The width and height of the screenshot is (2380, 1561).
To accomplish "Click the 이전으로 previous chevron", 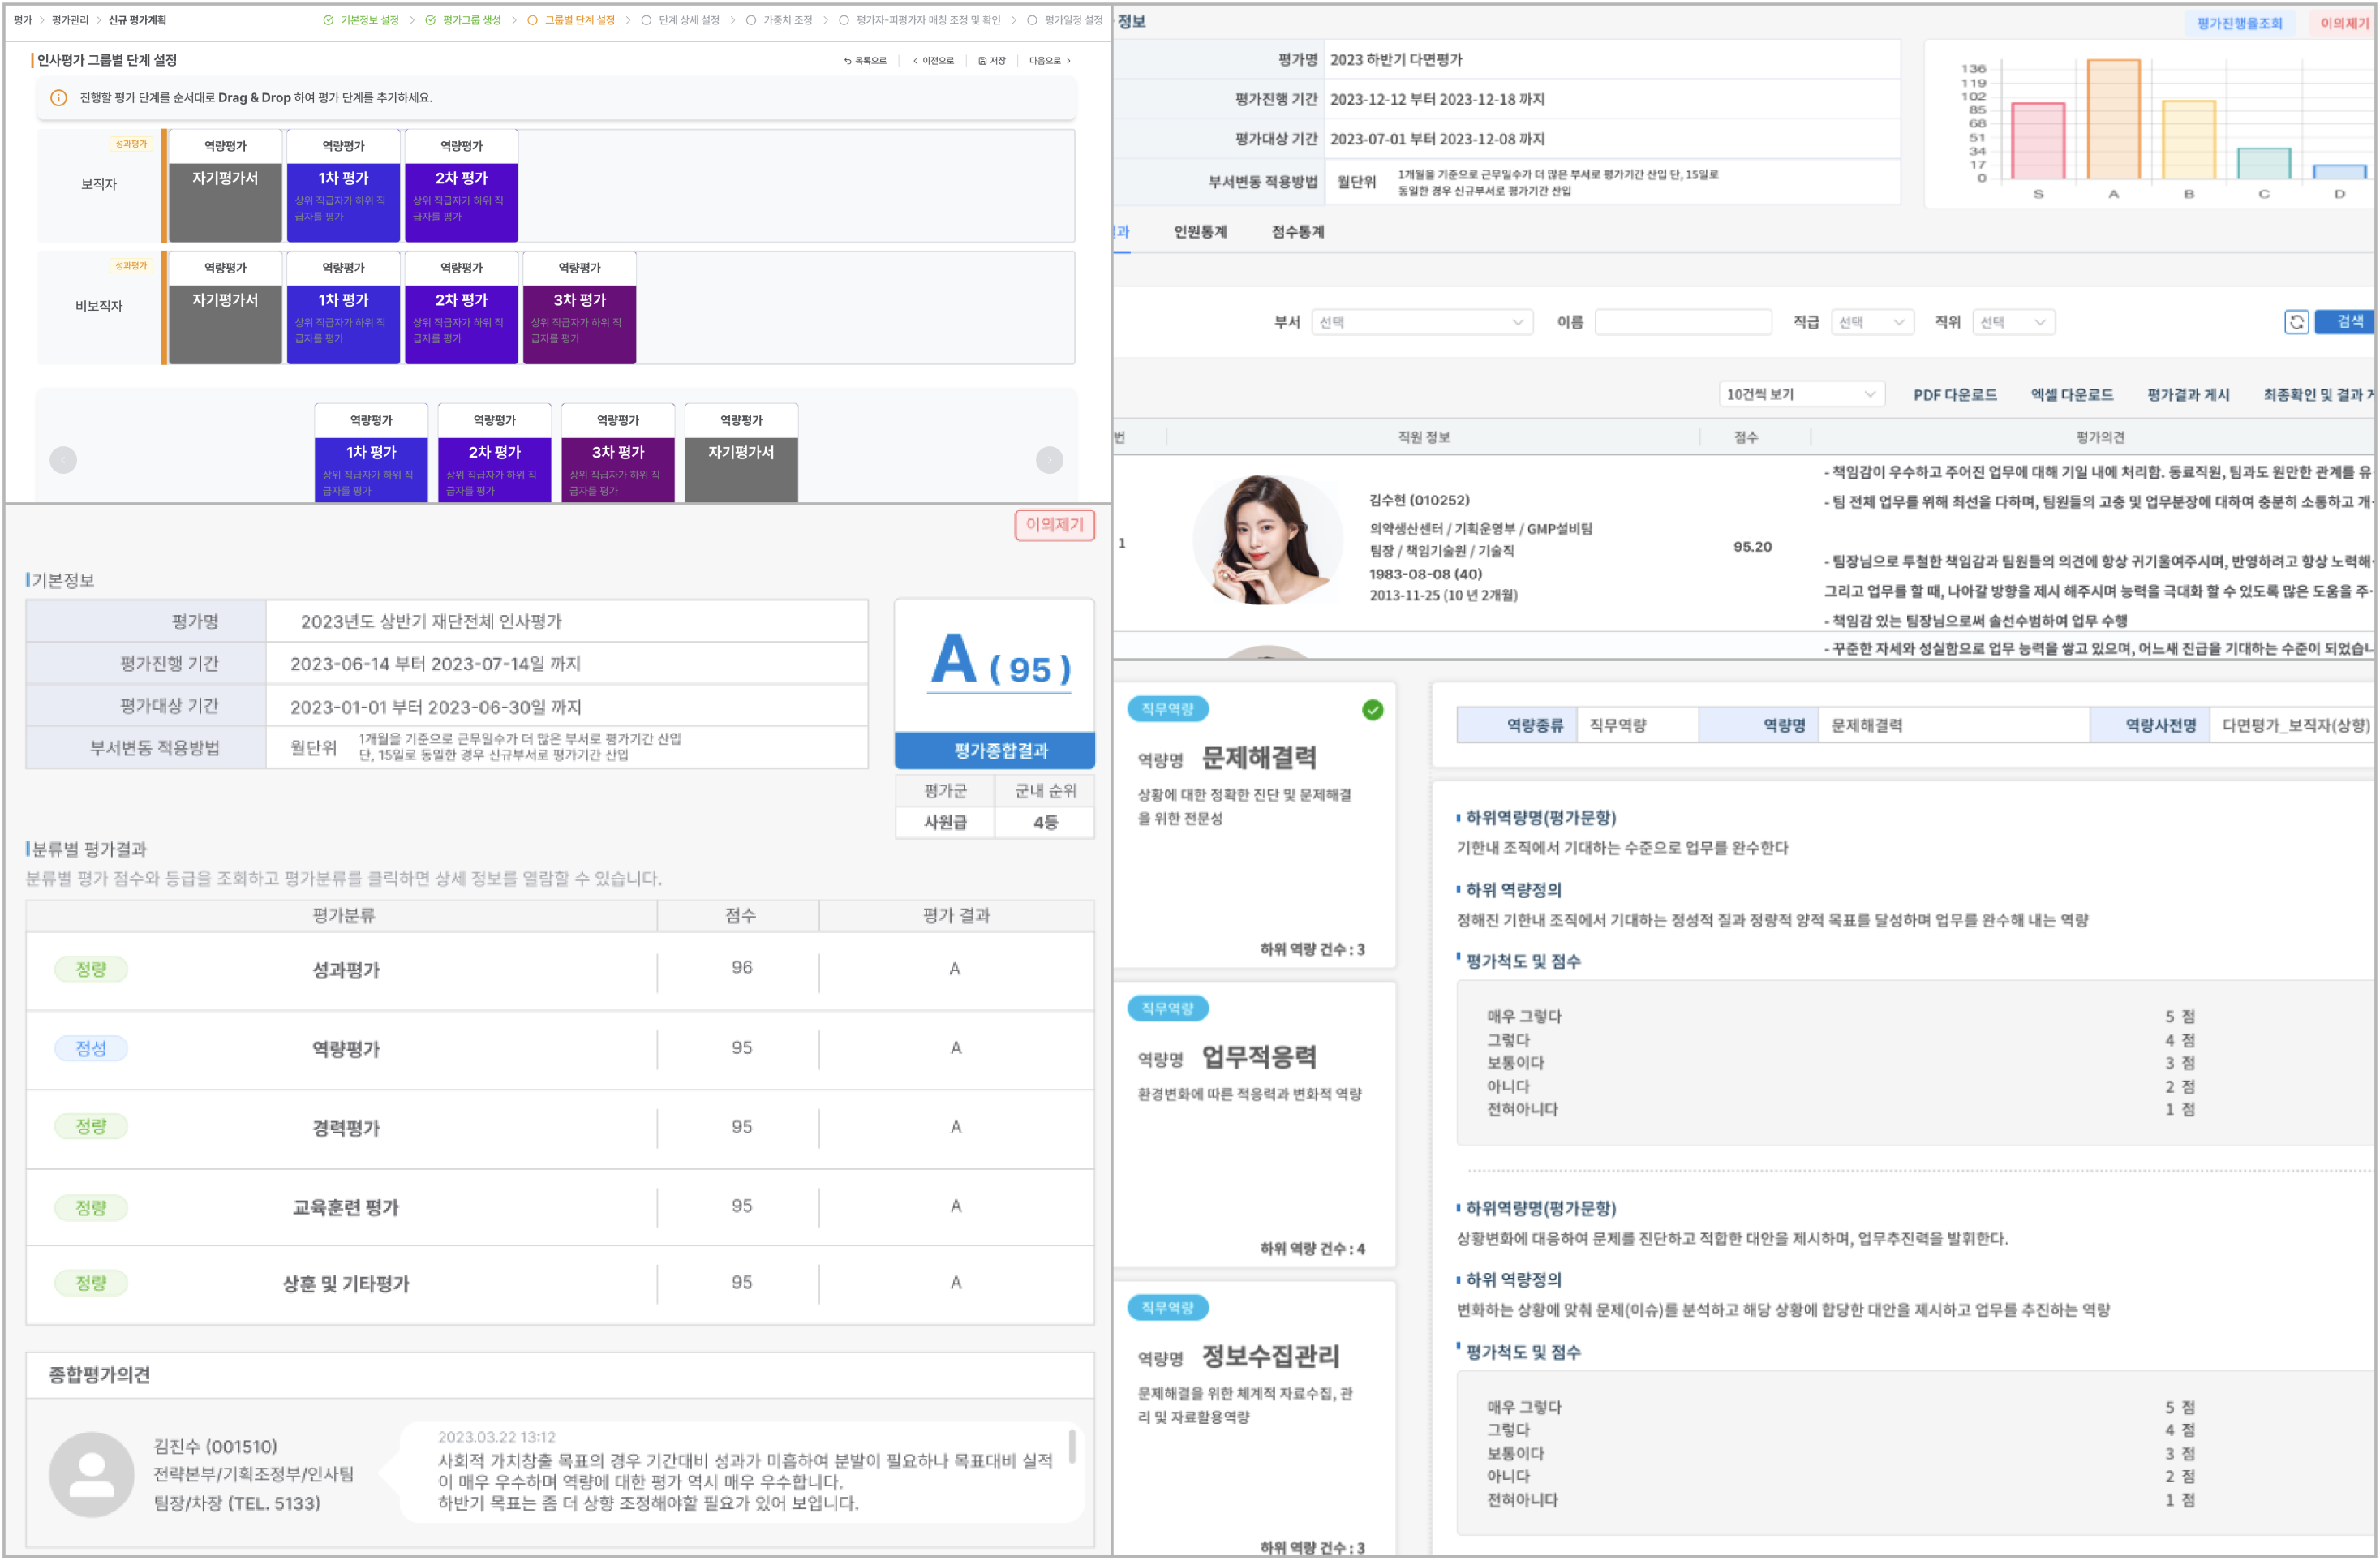I will 915,61.
